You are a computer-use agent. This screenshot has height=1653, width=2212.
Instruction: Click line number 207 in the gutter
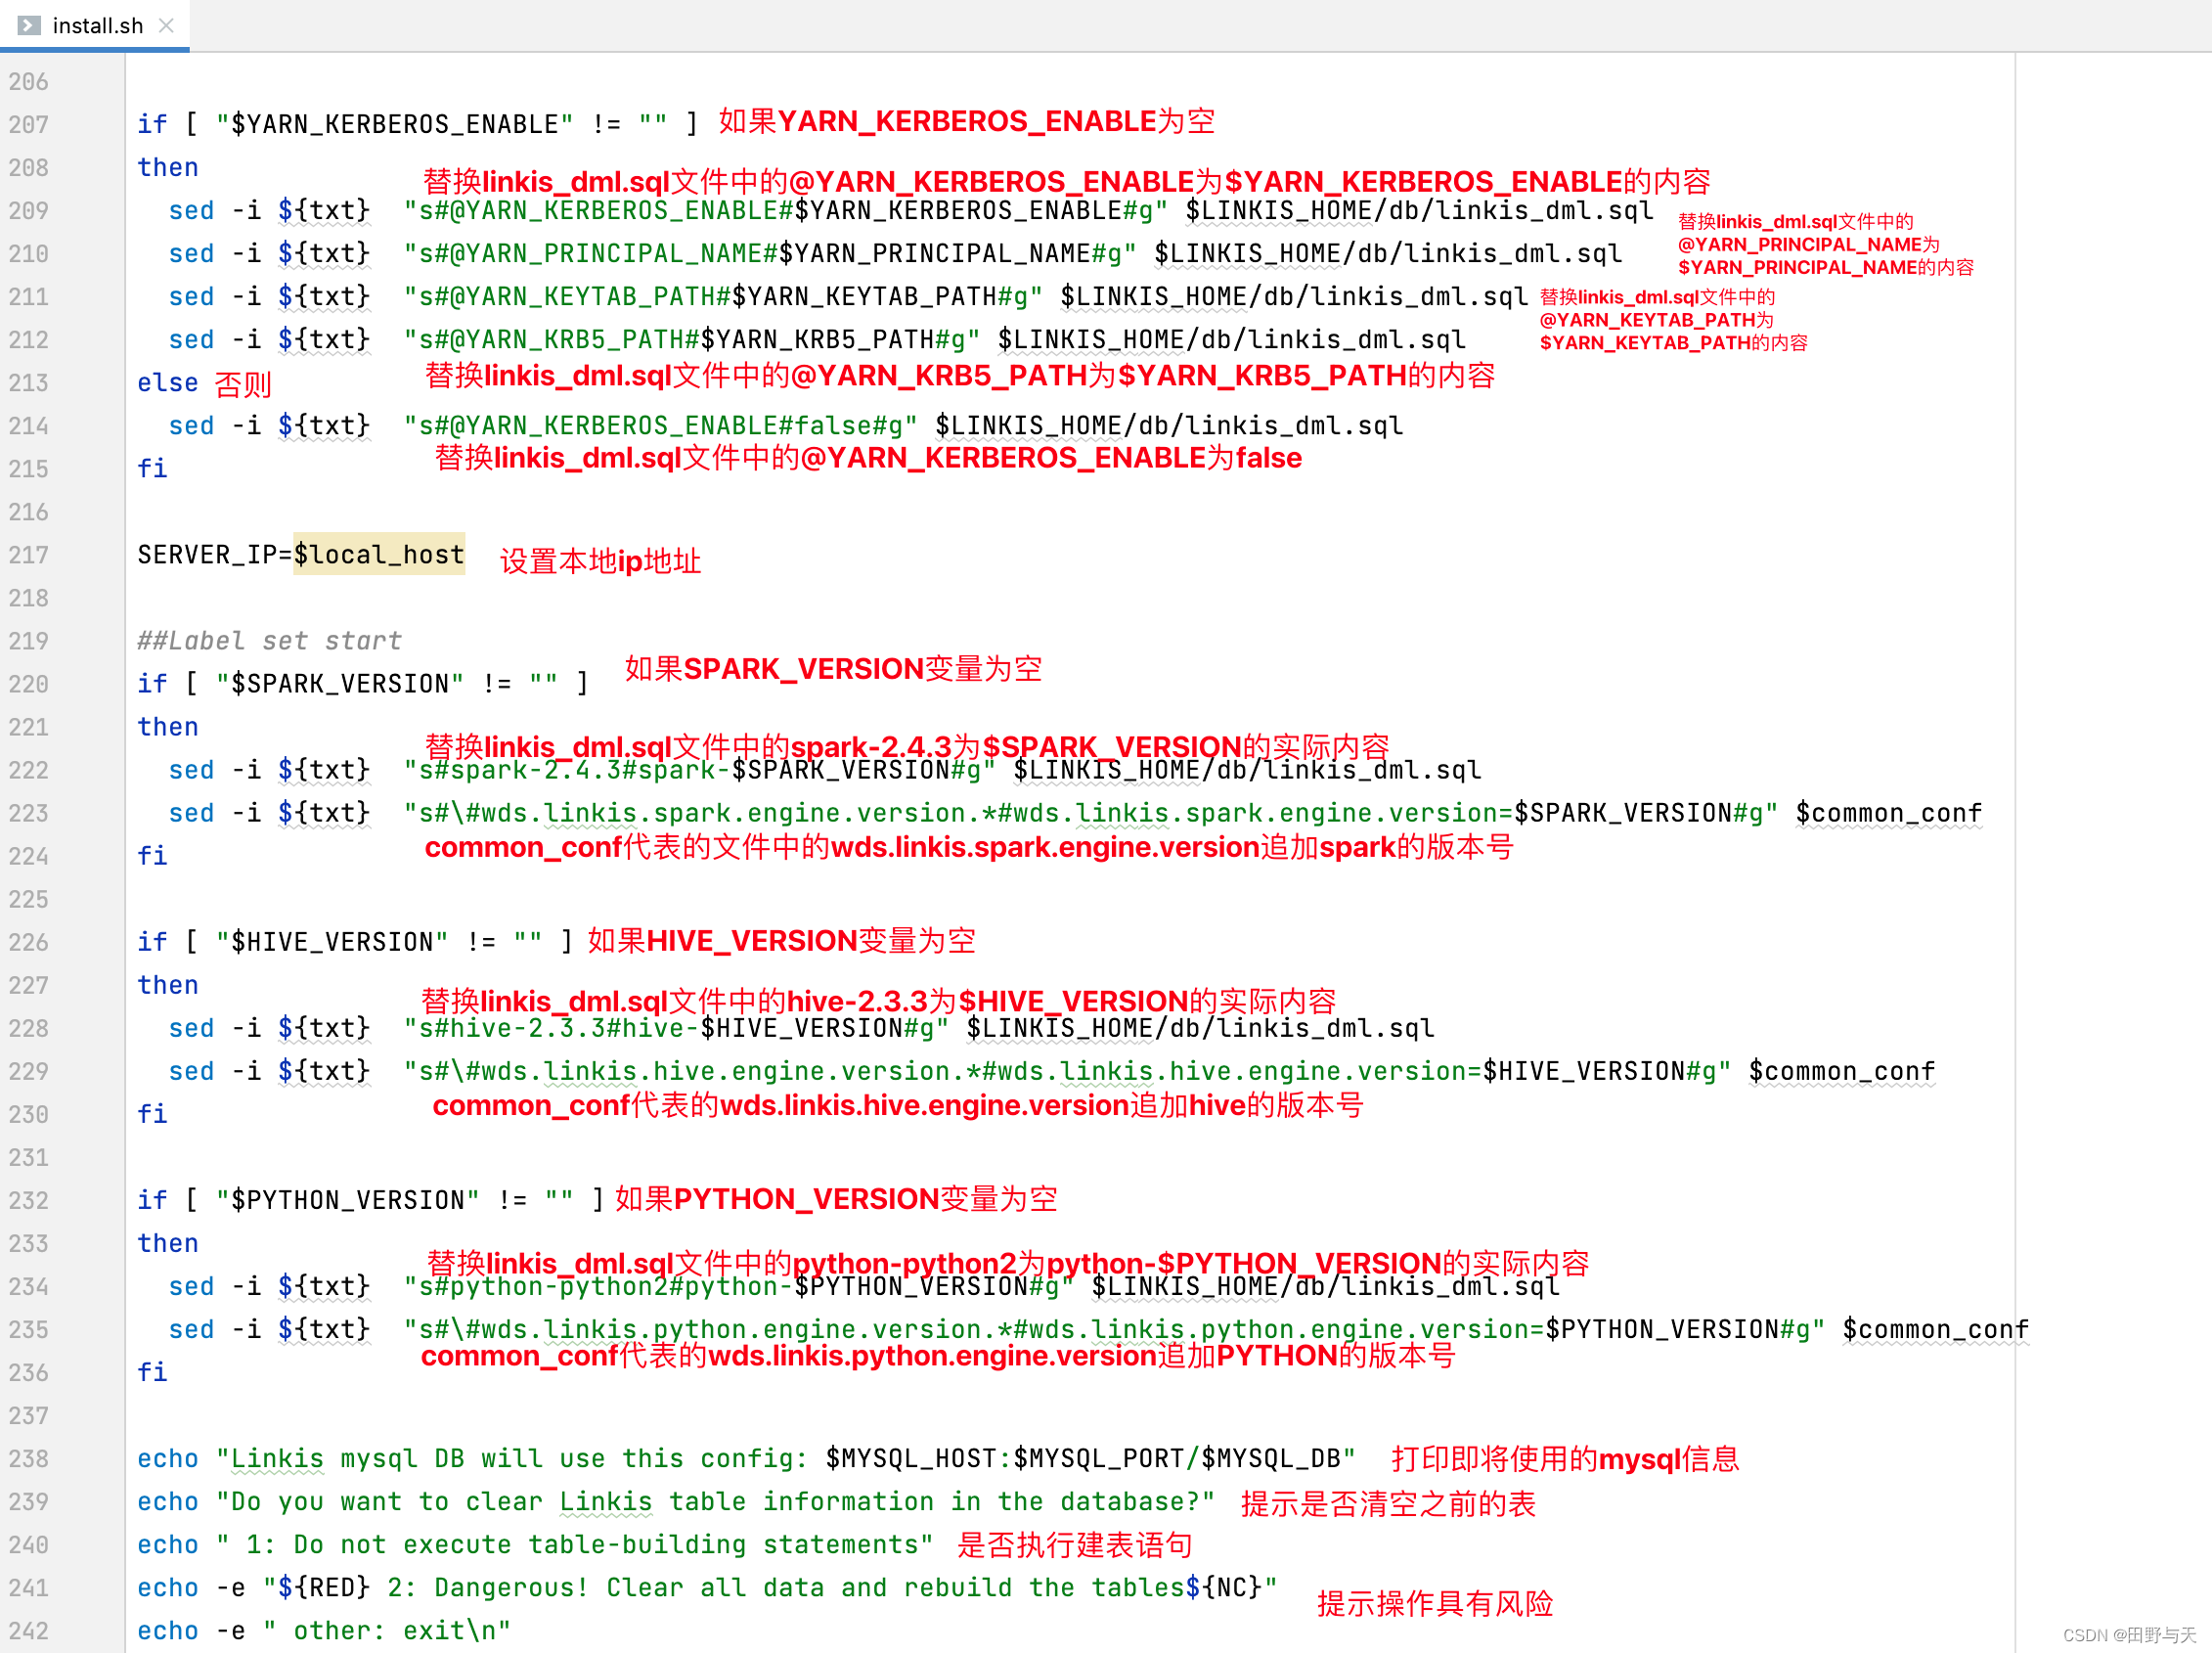[29, 124]
